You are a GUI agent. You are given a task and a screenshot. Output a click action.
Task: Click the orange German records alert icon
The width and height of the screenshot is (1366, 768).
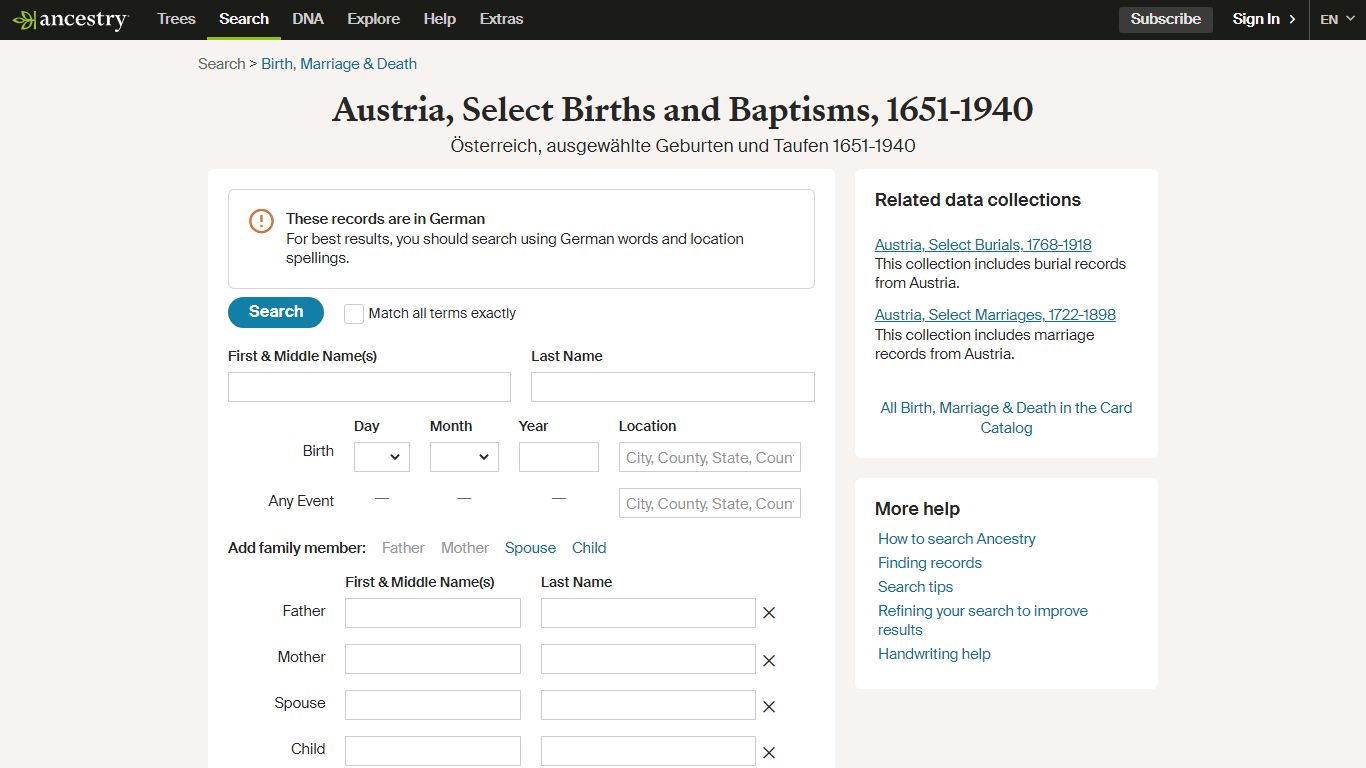point(261,221)
